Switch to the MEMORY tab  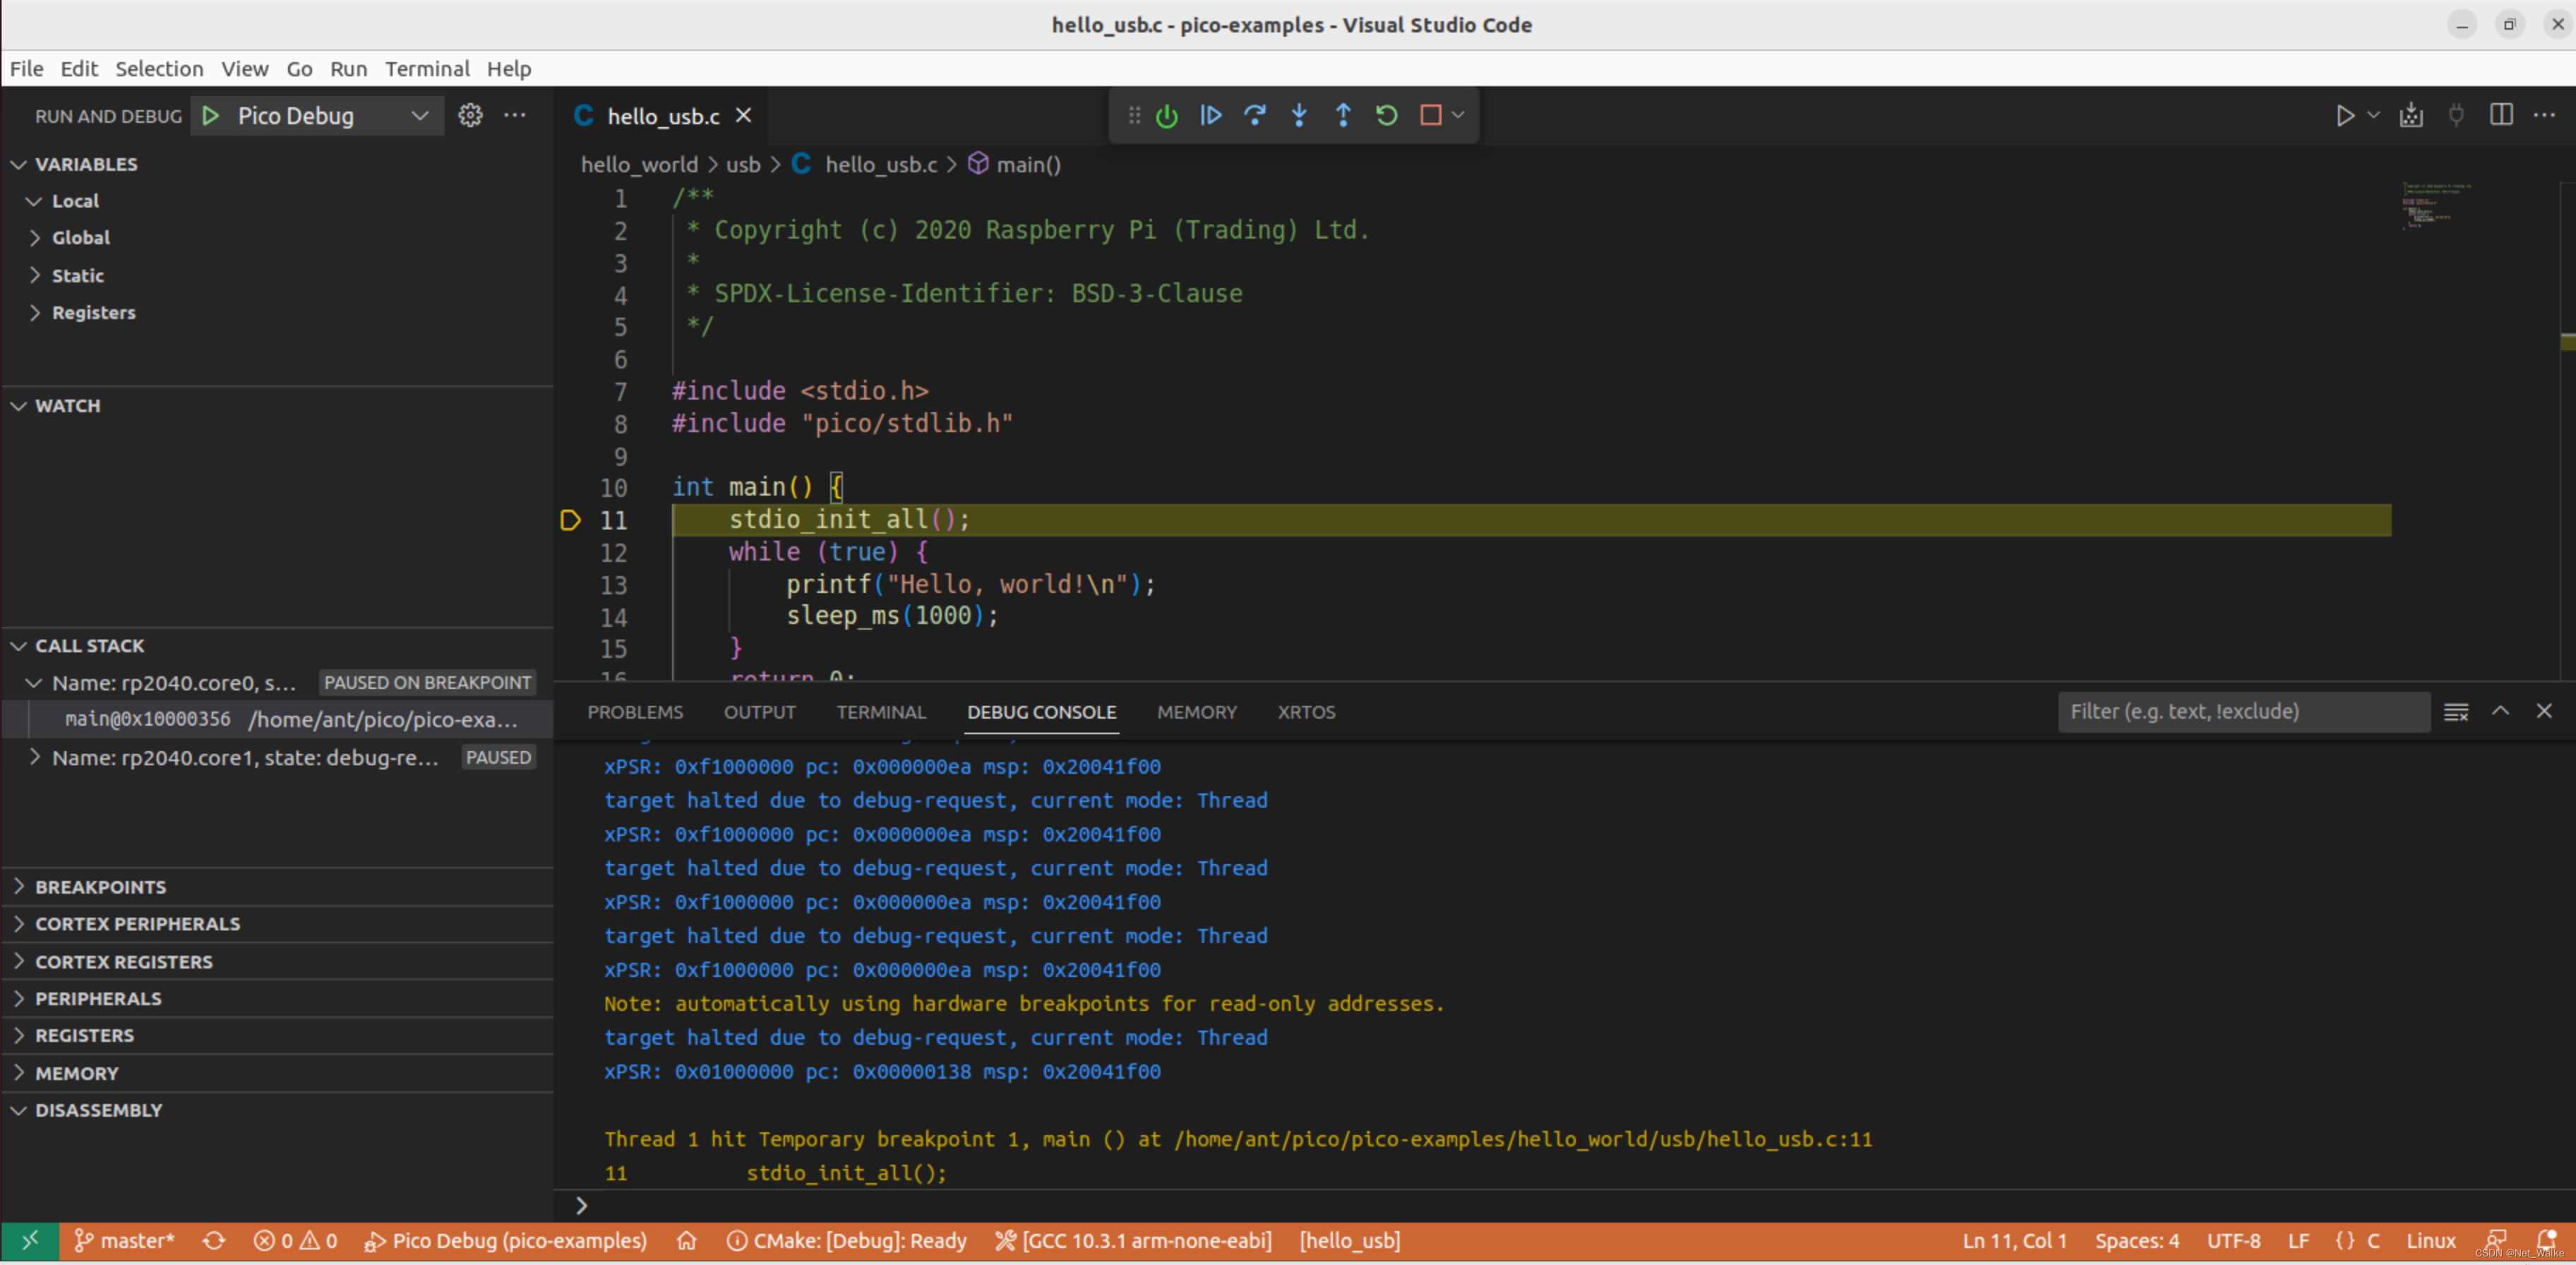(x=1196, y=712)
